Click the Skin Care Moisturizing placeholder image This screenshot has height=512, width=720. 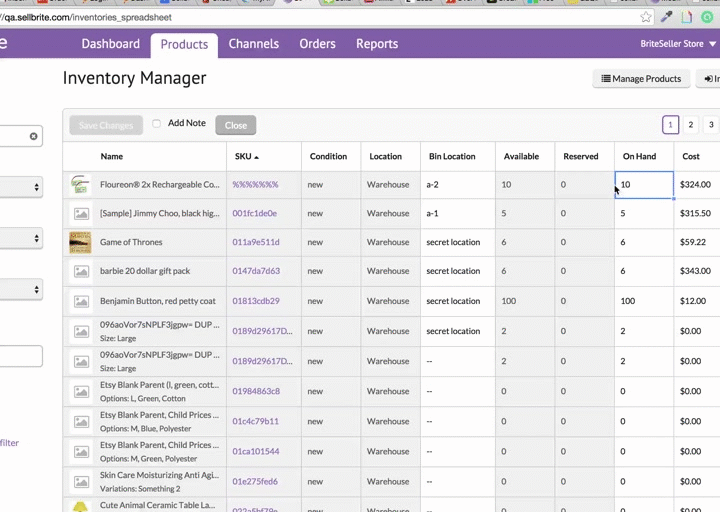click(81, 482)
